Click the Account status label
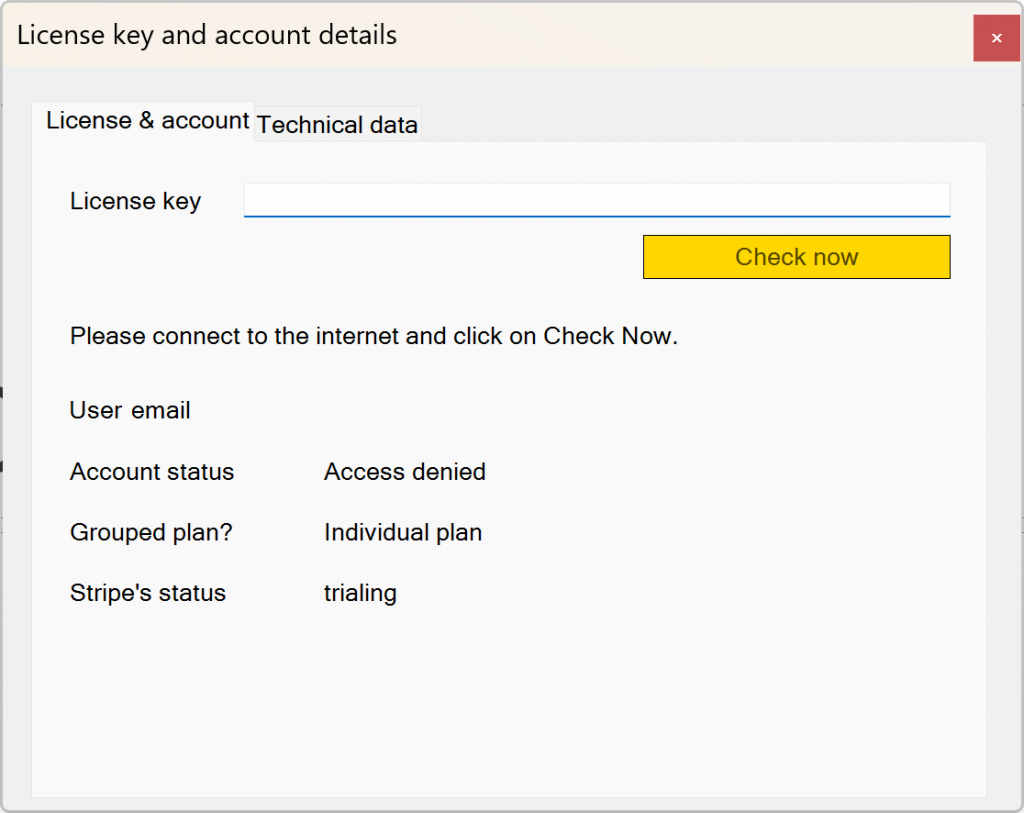This screenshot has height=813, width=1024. click(x=152, y=472)
